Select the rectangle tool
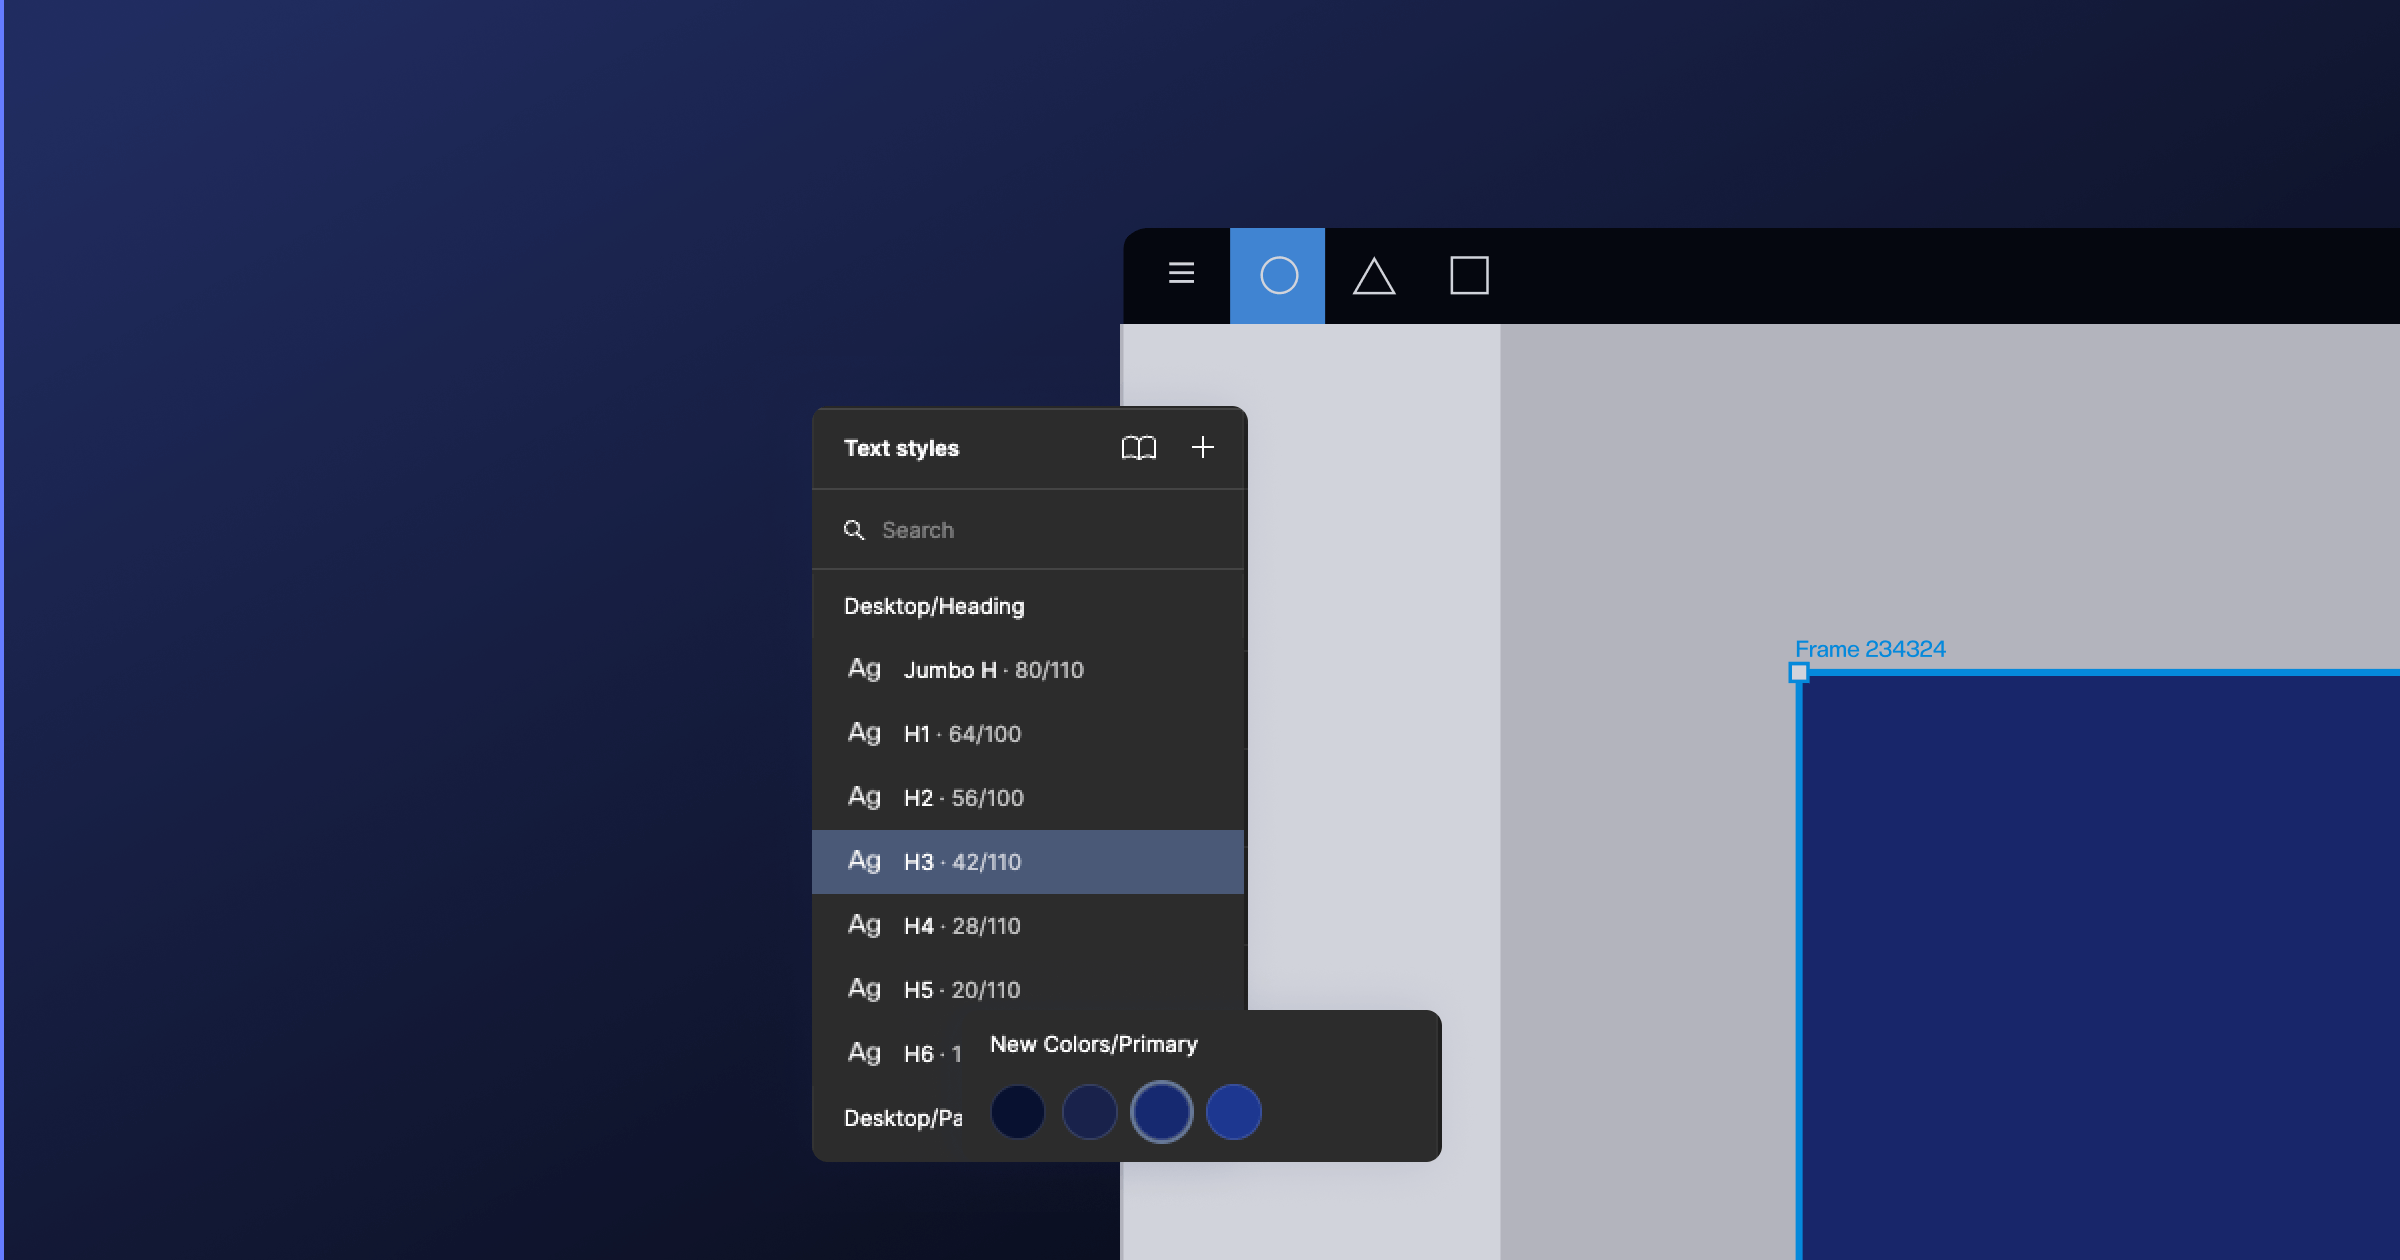 pyautogui.click(x=1469, y=275)
